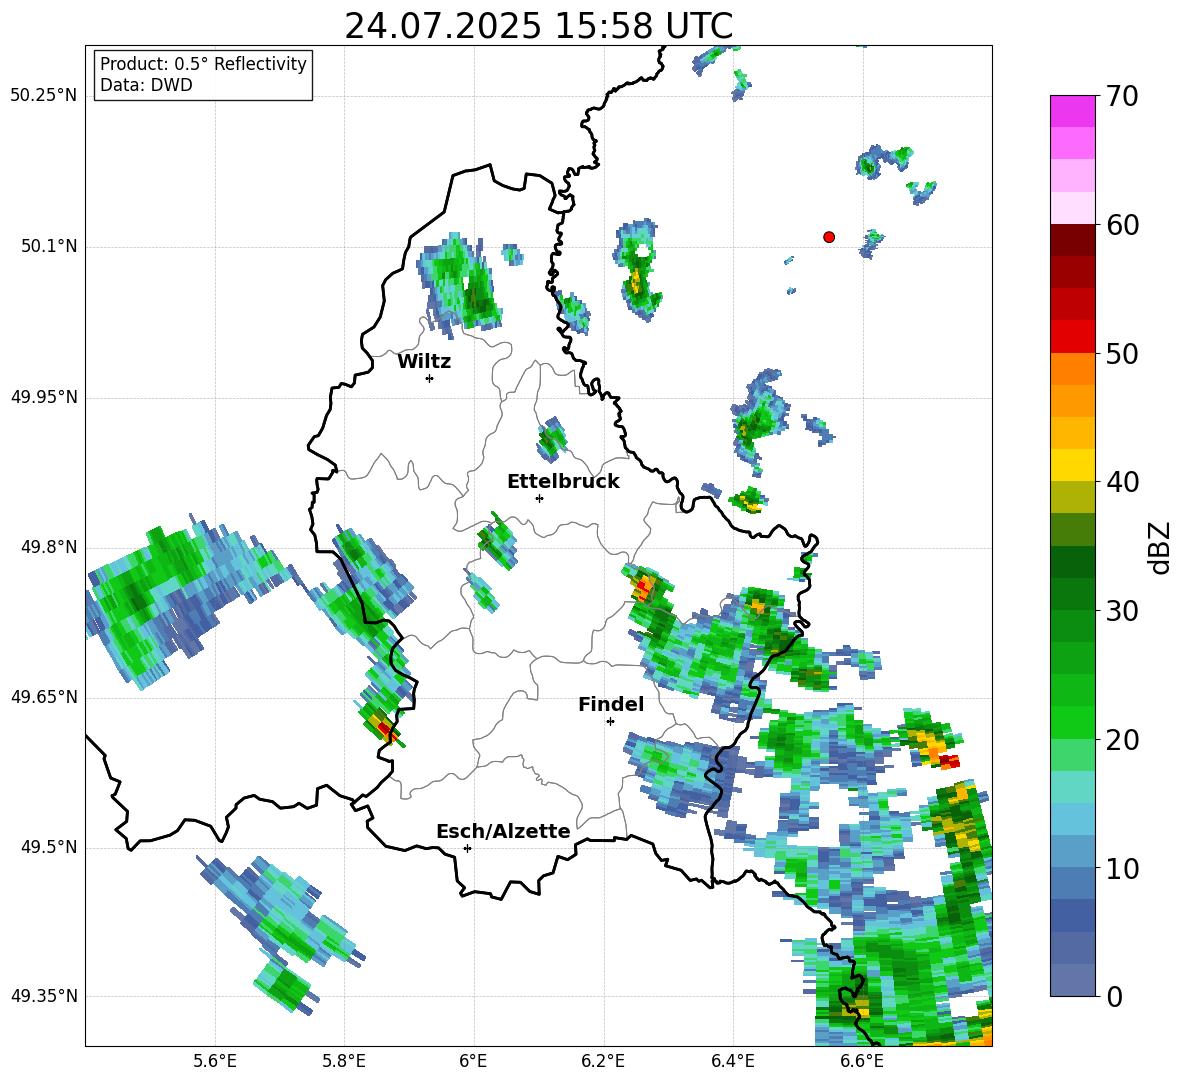Pick the light blue colorbar segment above 10

click(x=1072, y=851)
